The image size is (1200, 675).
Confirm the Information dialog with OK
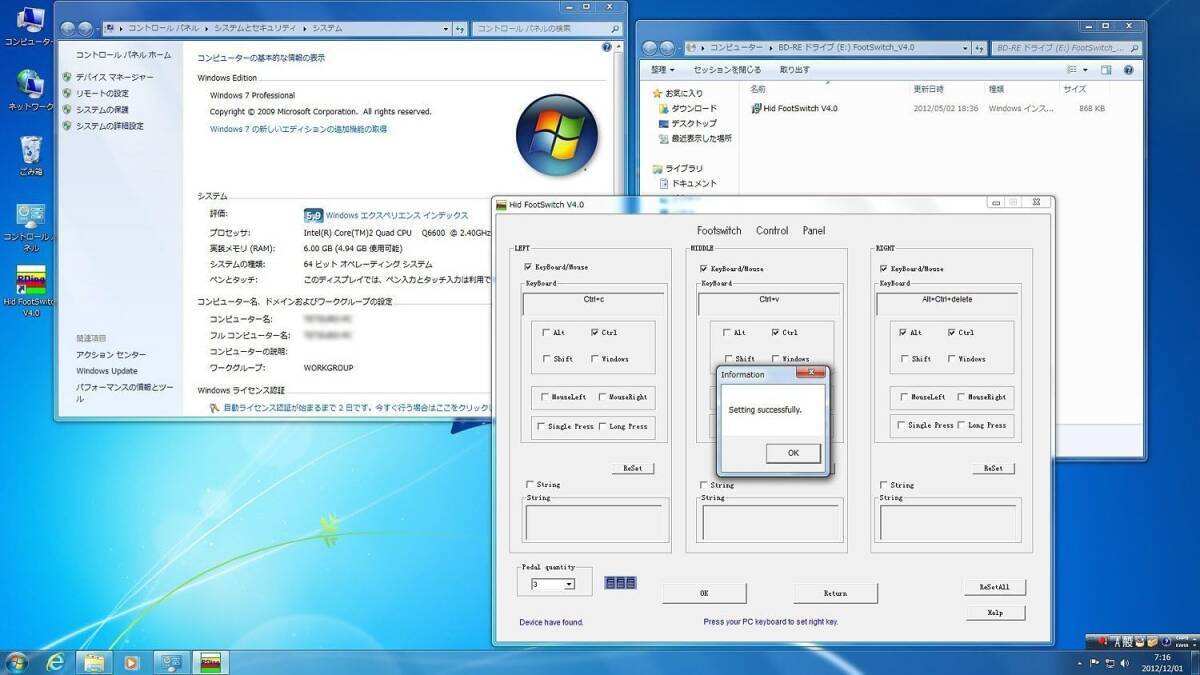pyautogui.click(x=793, y=452)
